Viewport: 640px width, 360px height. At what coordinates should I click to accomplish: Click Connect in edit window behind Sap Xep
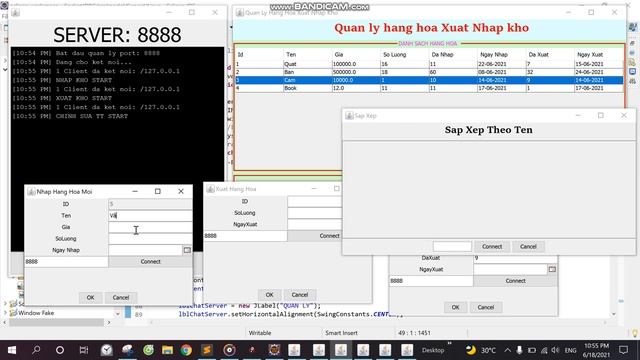point(515,281)
